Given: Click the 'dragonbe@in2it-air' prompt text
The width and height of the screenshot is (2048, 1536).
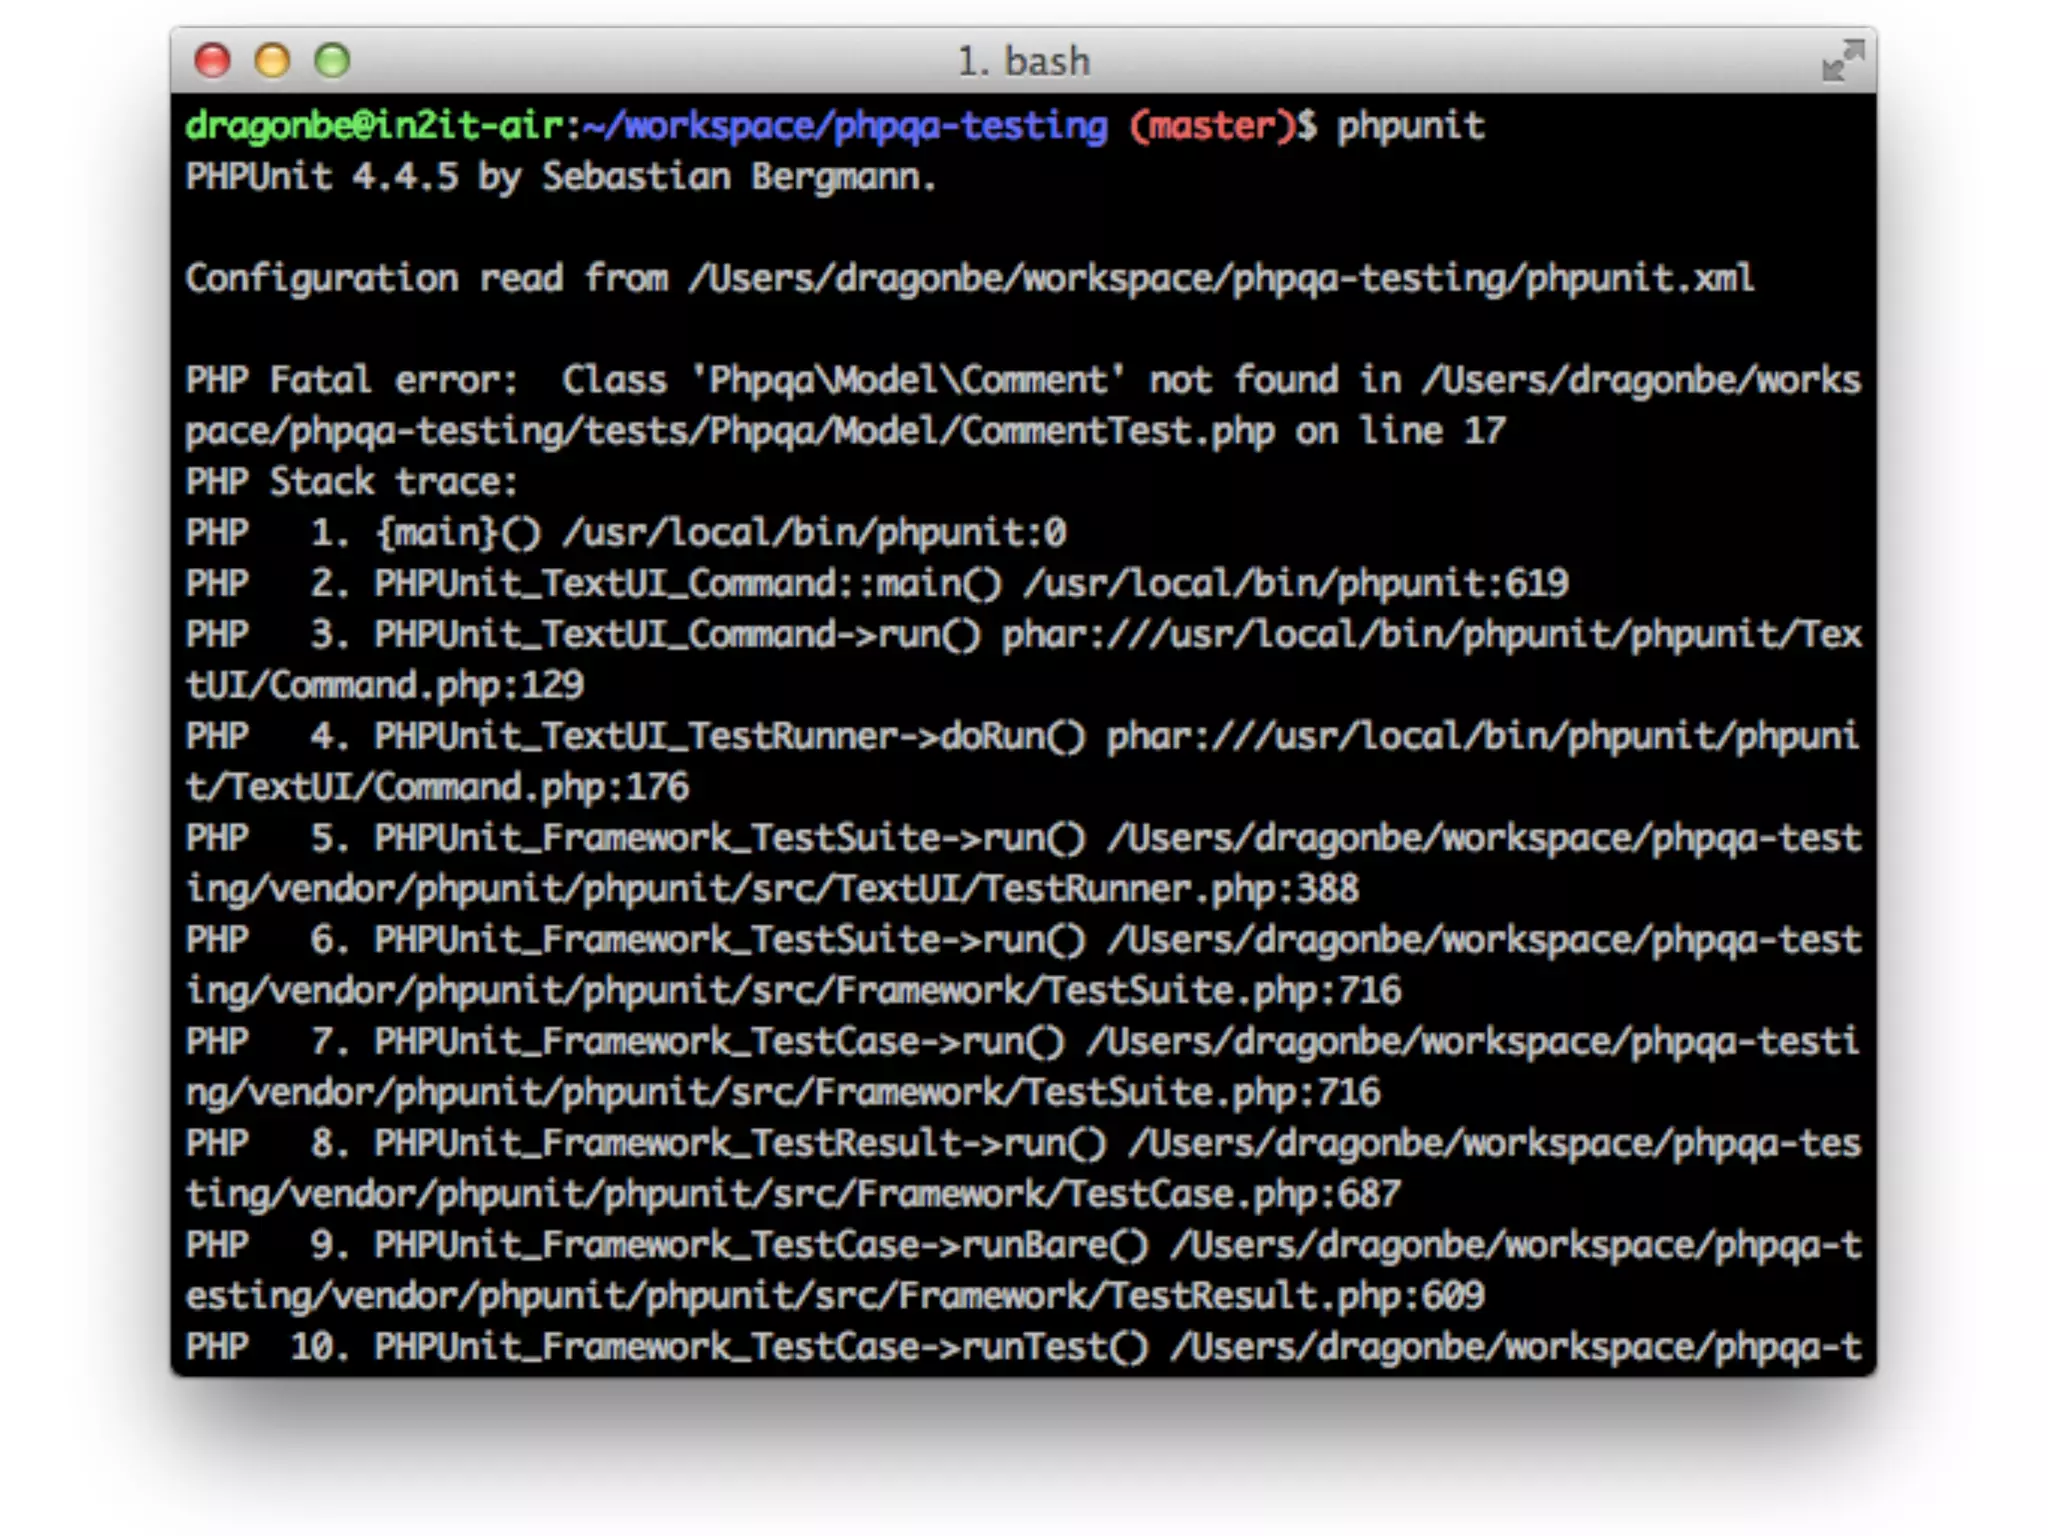Looking at the screenshot, I should 375,127.
